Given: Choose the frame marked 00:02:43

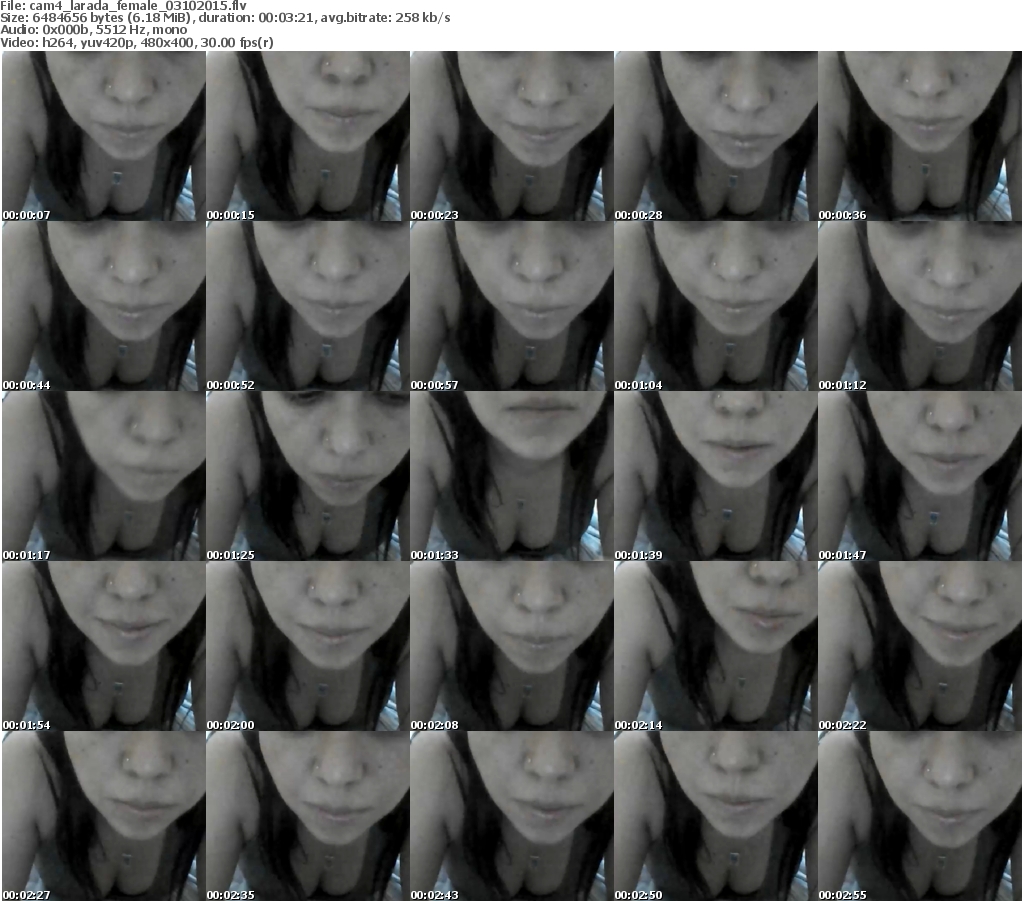Looking at the screenshot, I should click(512, 816).
